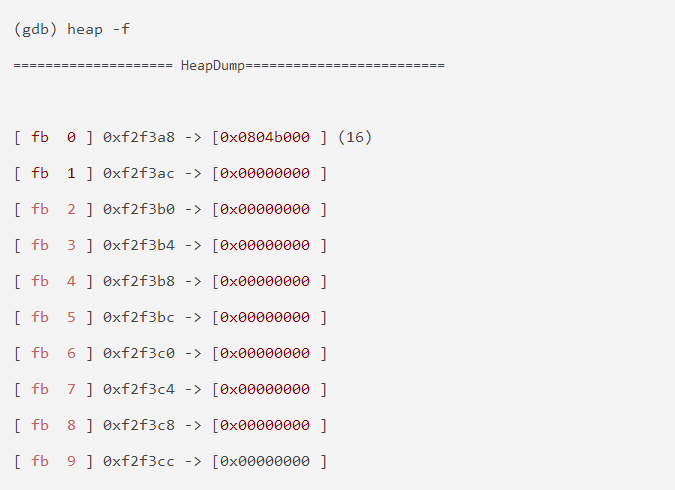Click address 0xf2f3bc in fb 5 row
Screen dimensions: 675x490
[138, 317]
